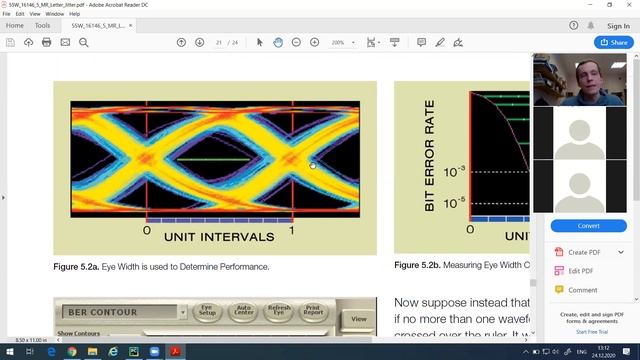Click the vertical document scrollbar thumb

(x=533, y=282)
